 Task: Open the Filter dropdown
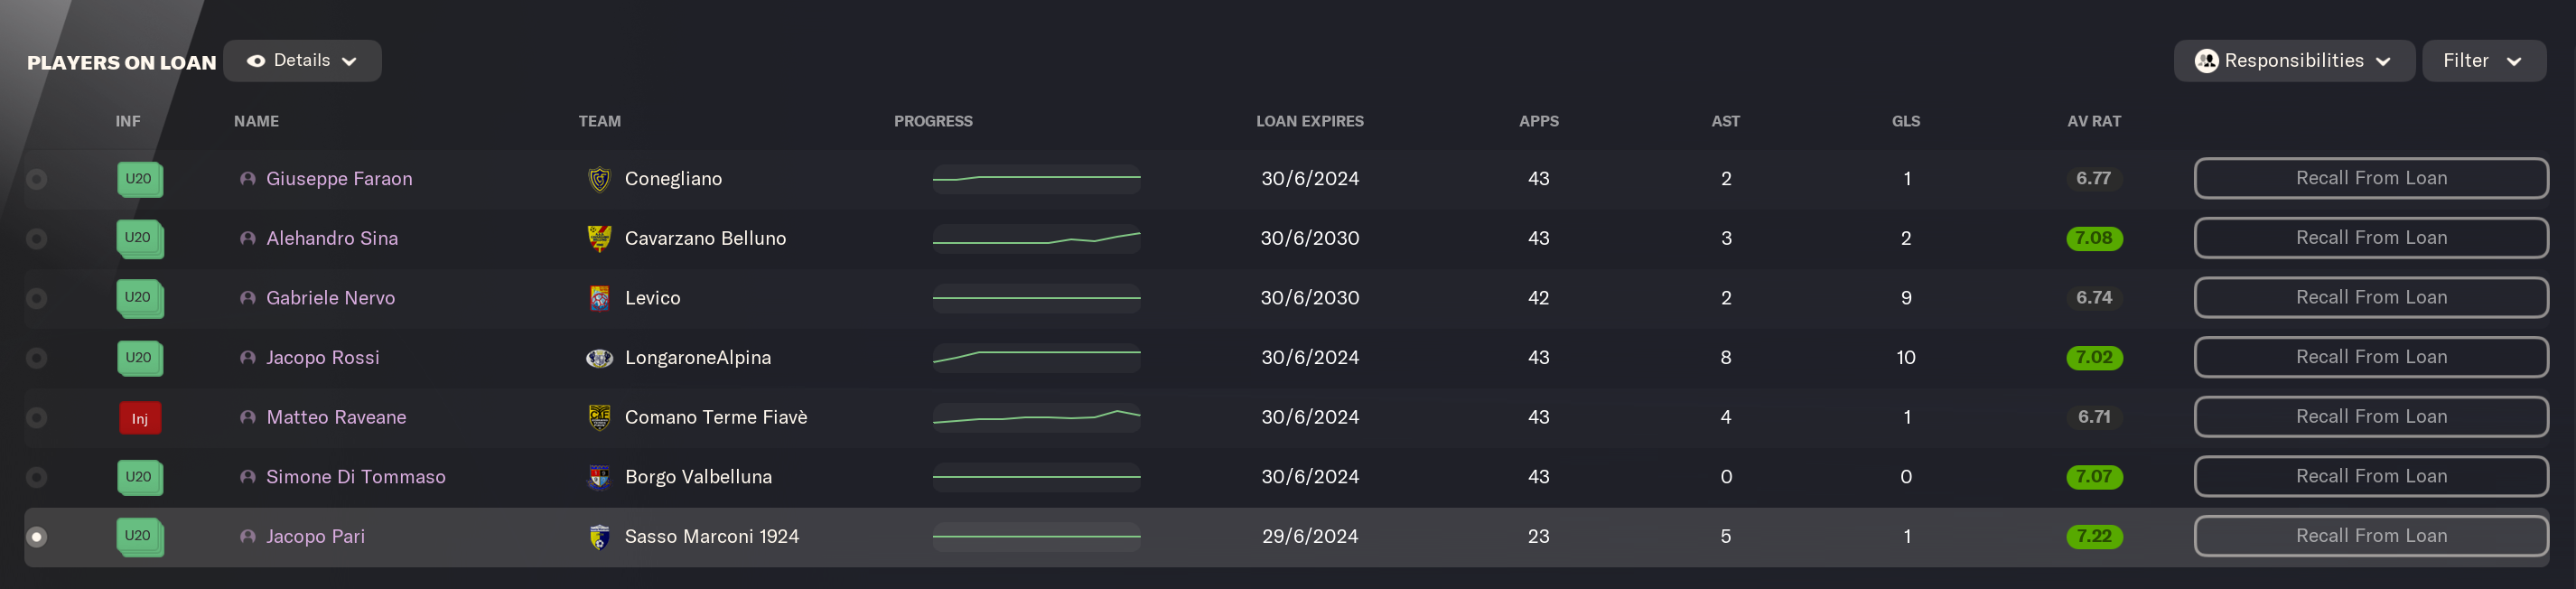[x=2483, y=61]
